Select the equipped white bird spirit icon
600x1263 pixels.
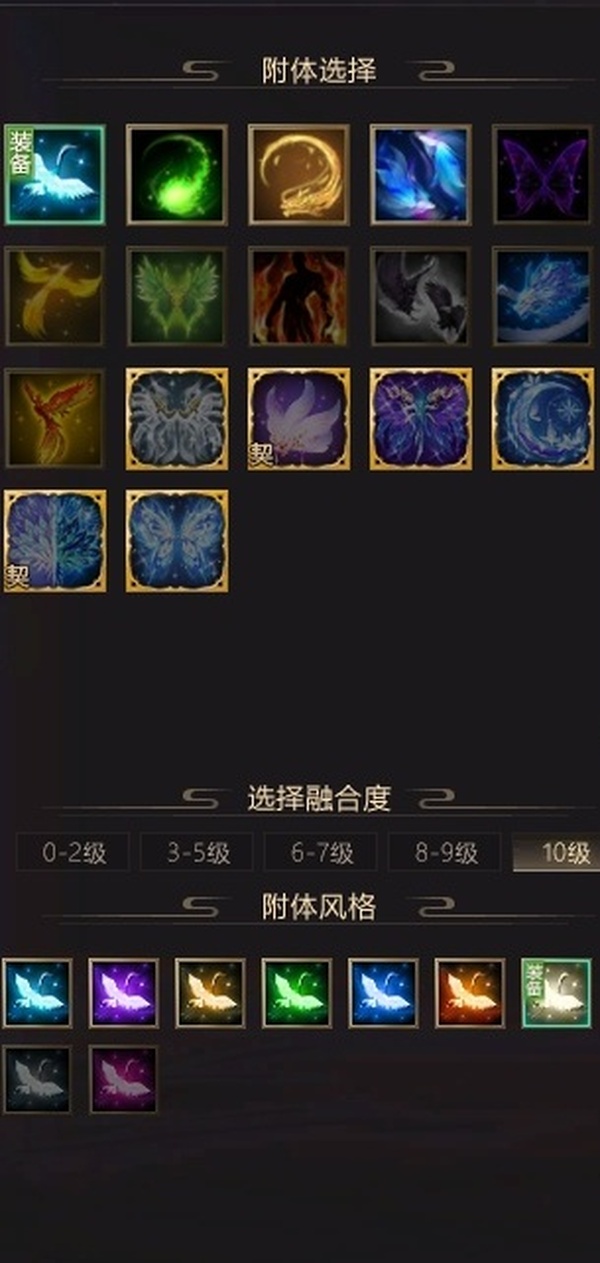coord(55,174)
